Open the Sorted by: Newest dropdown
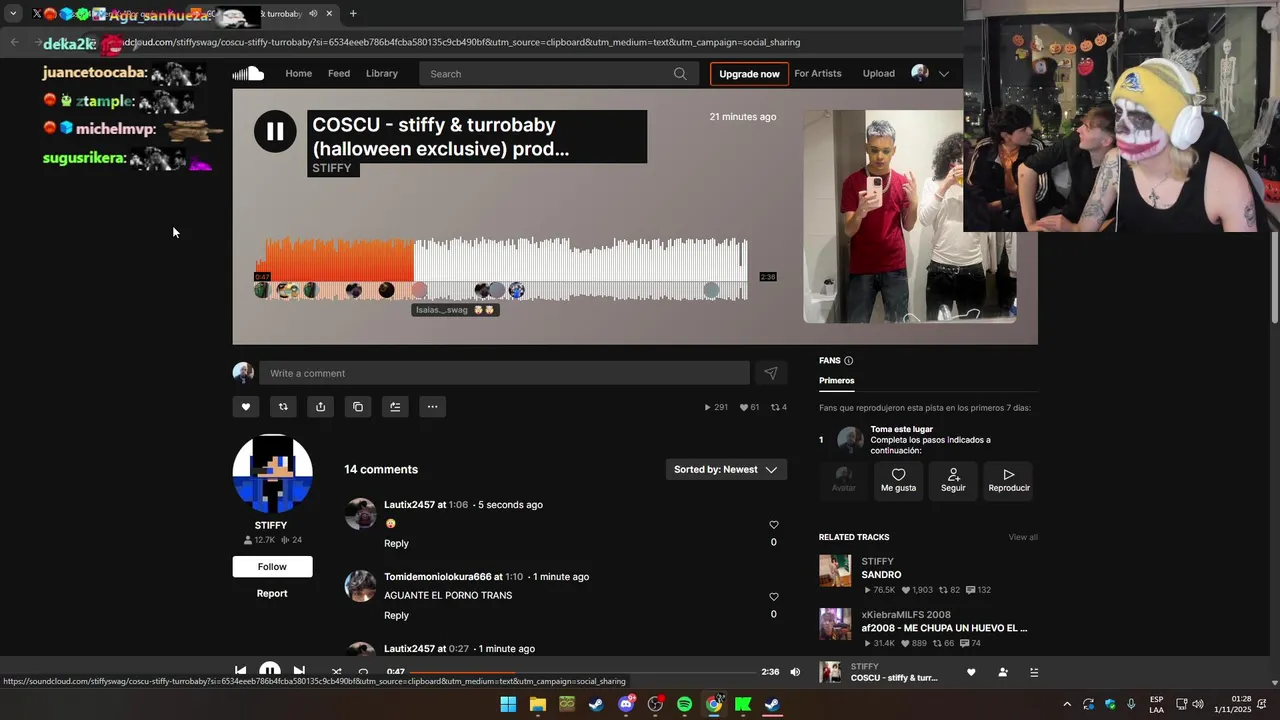Image resolution: width=1280 pixels, height=720 pixels. tap(726, 470)
